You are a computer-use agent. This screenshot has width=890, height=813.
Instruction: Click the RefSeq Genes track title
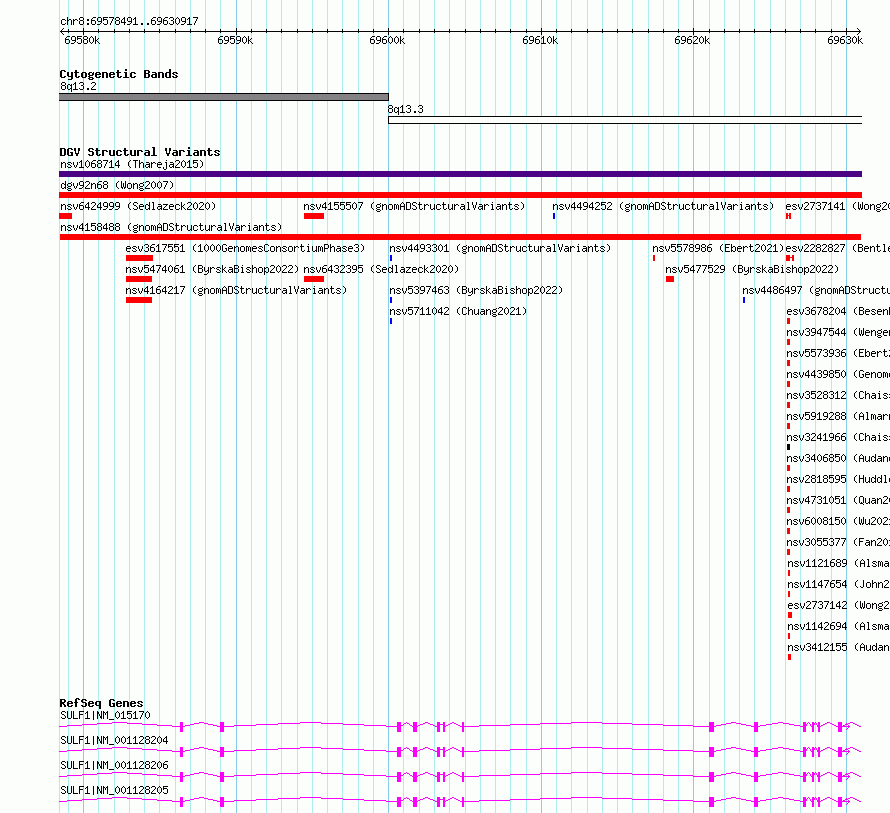coord(101,703)
